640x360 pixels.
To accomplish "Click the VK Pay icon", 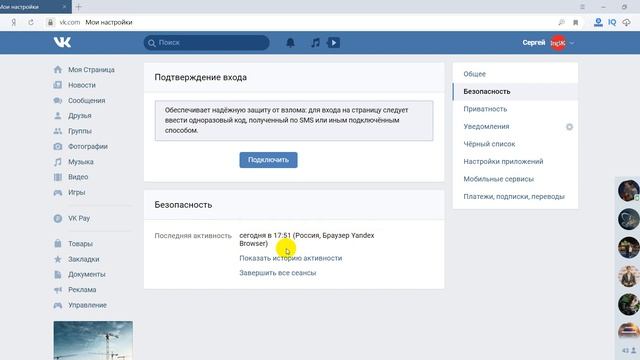I will [58, 218].
